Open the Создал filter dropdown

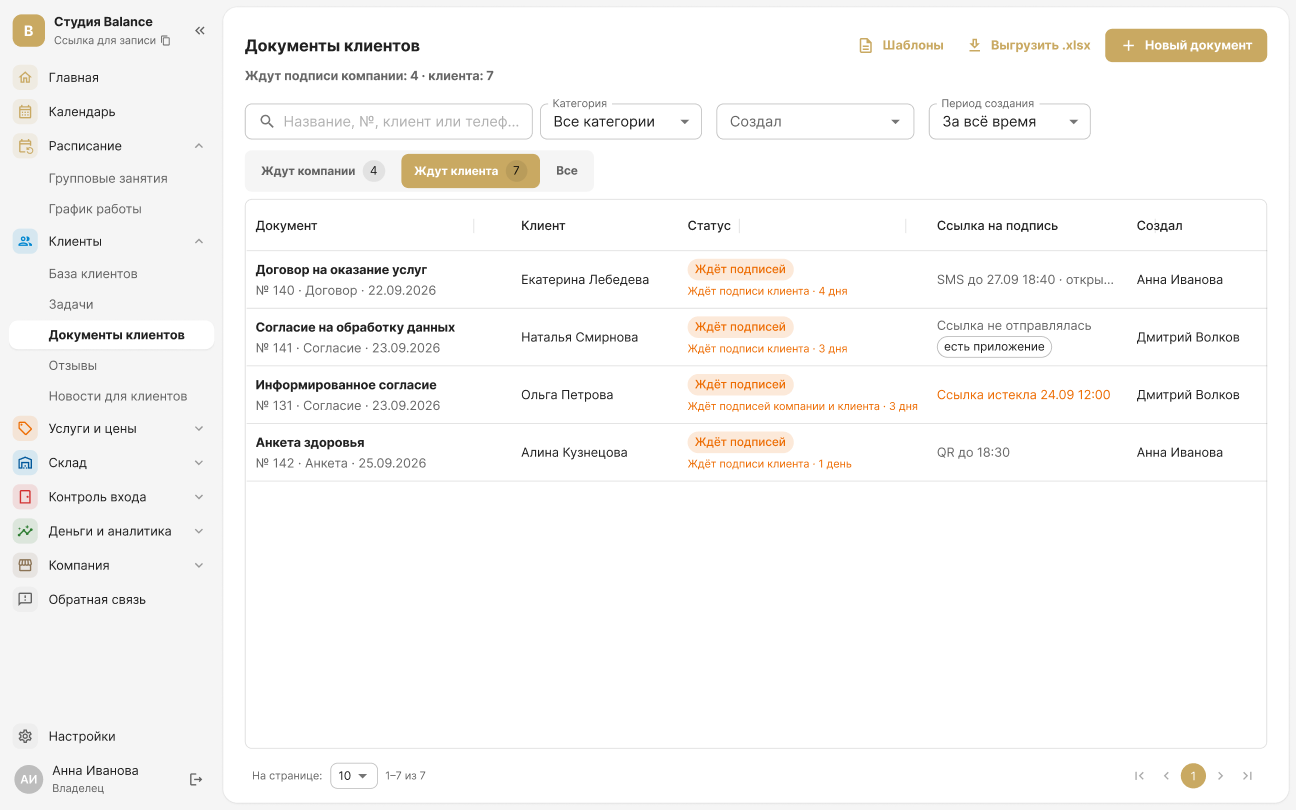(815, 121)
